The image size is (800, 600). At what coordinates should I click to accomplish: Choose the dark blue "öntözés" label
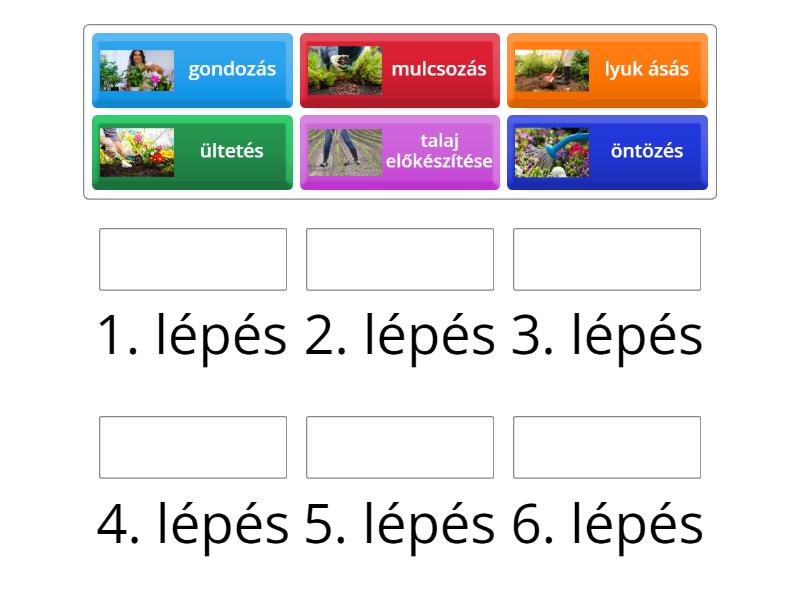coord(647,152)
